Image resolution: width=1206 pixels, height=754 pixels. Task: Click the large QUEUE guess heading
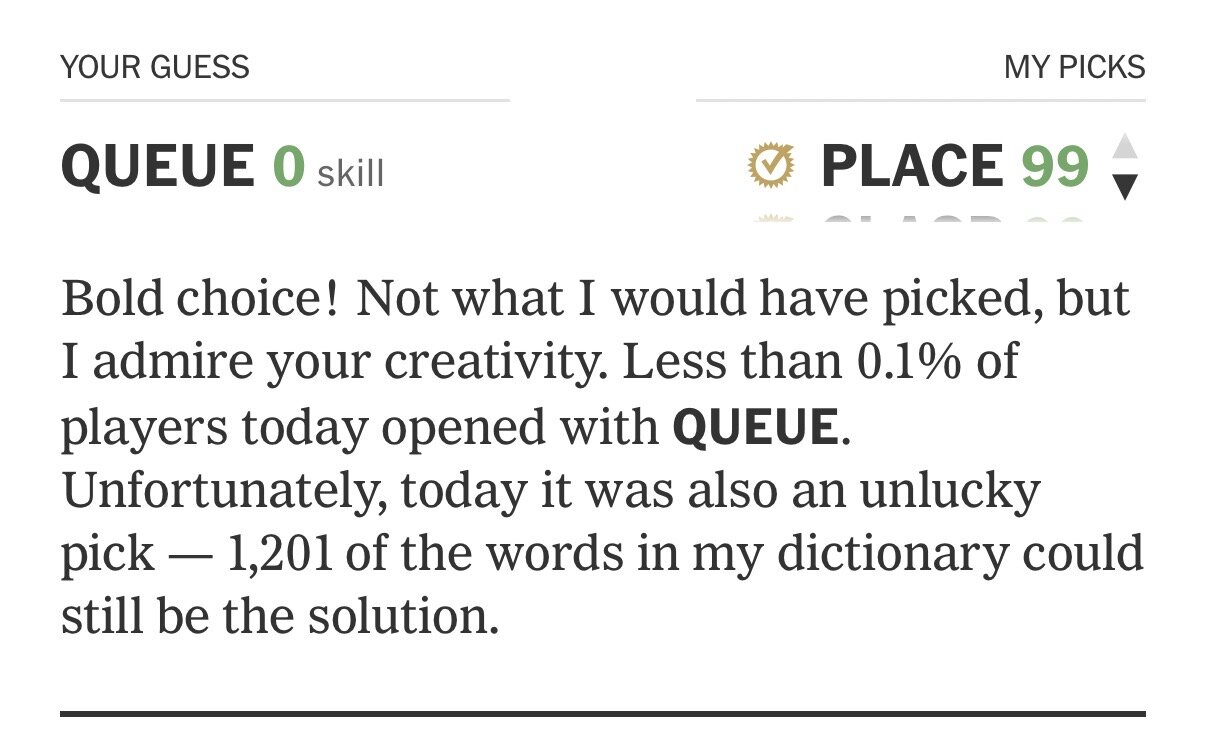click(x=158, y=166)
